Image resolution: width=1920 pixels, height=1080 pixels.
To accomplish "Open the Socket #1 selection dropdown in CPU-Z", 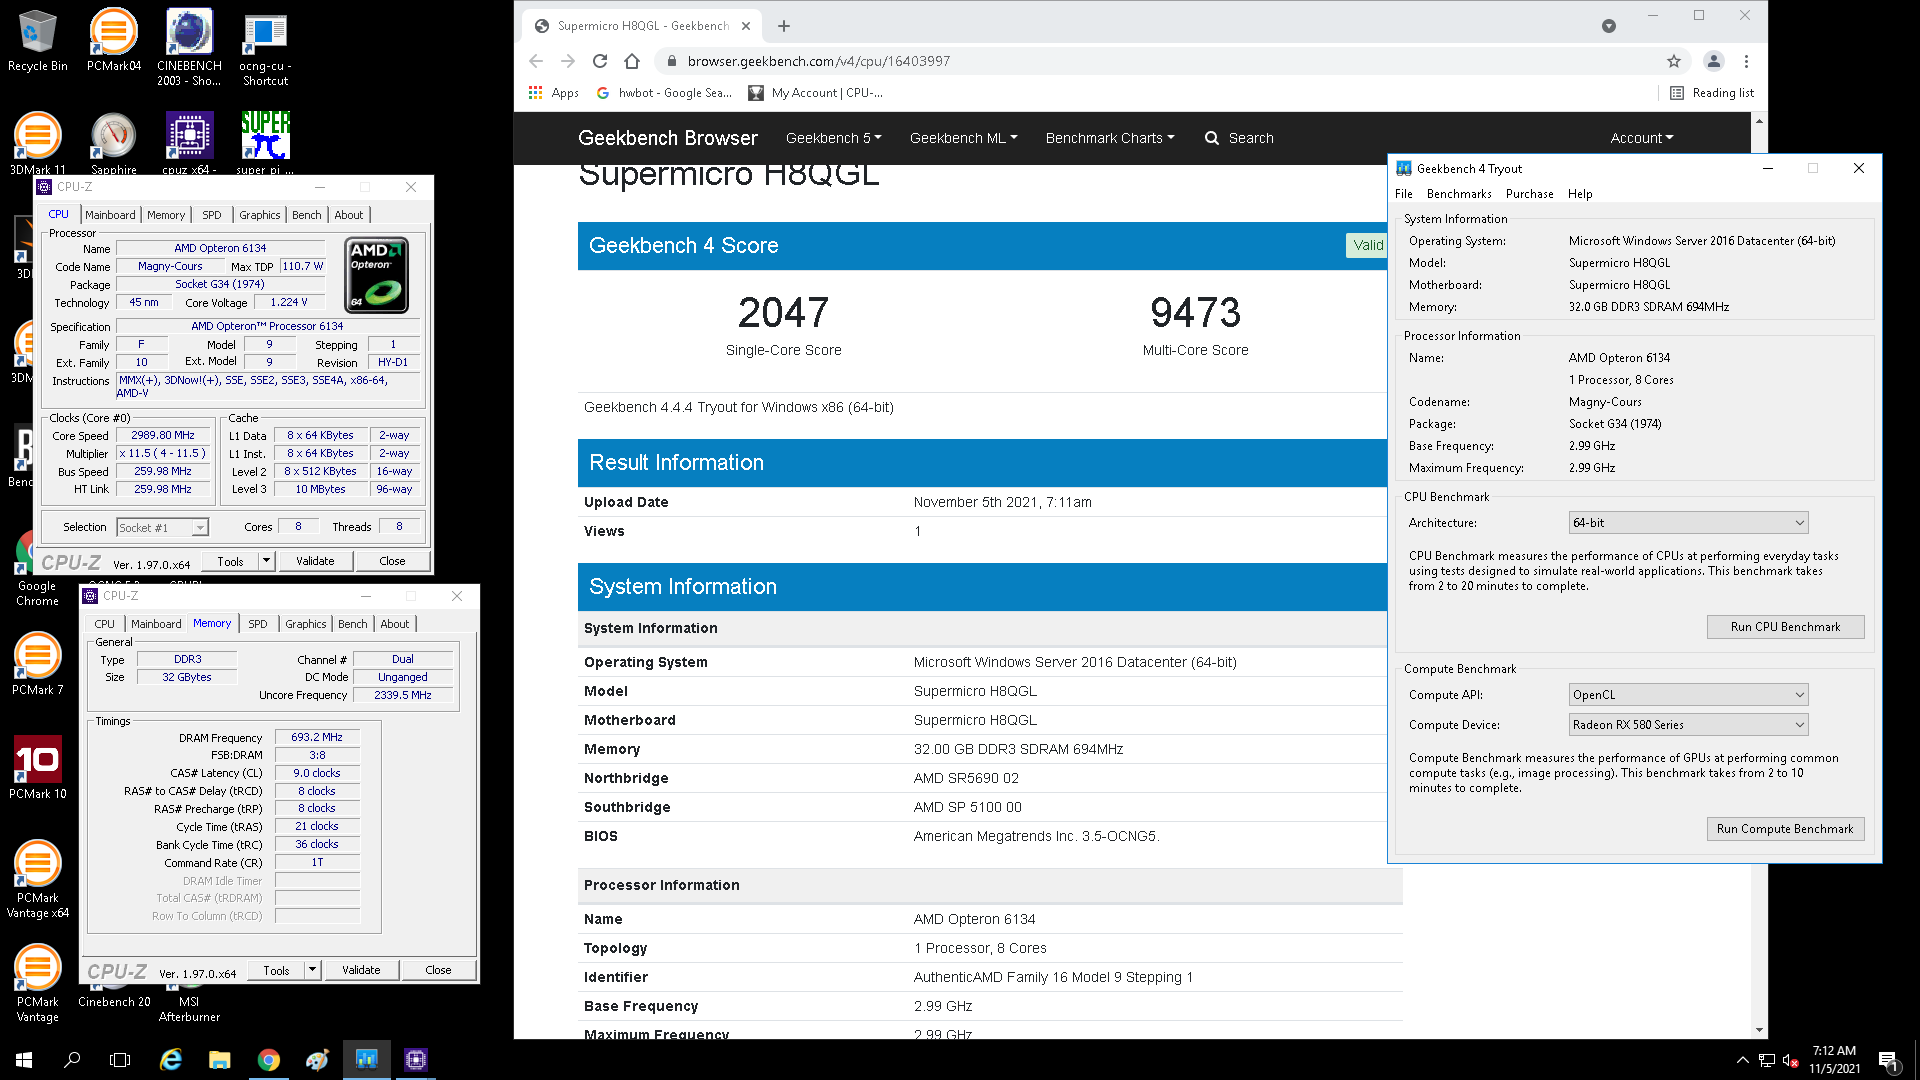I will pos(162,527).
